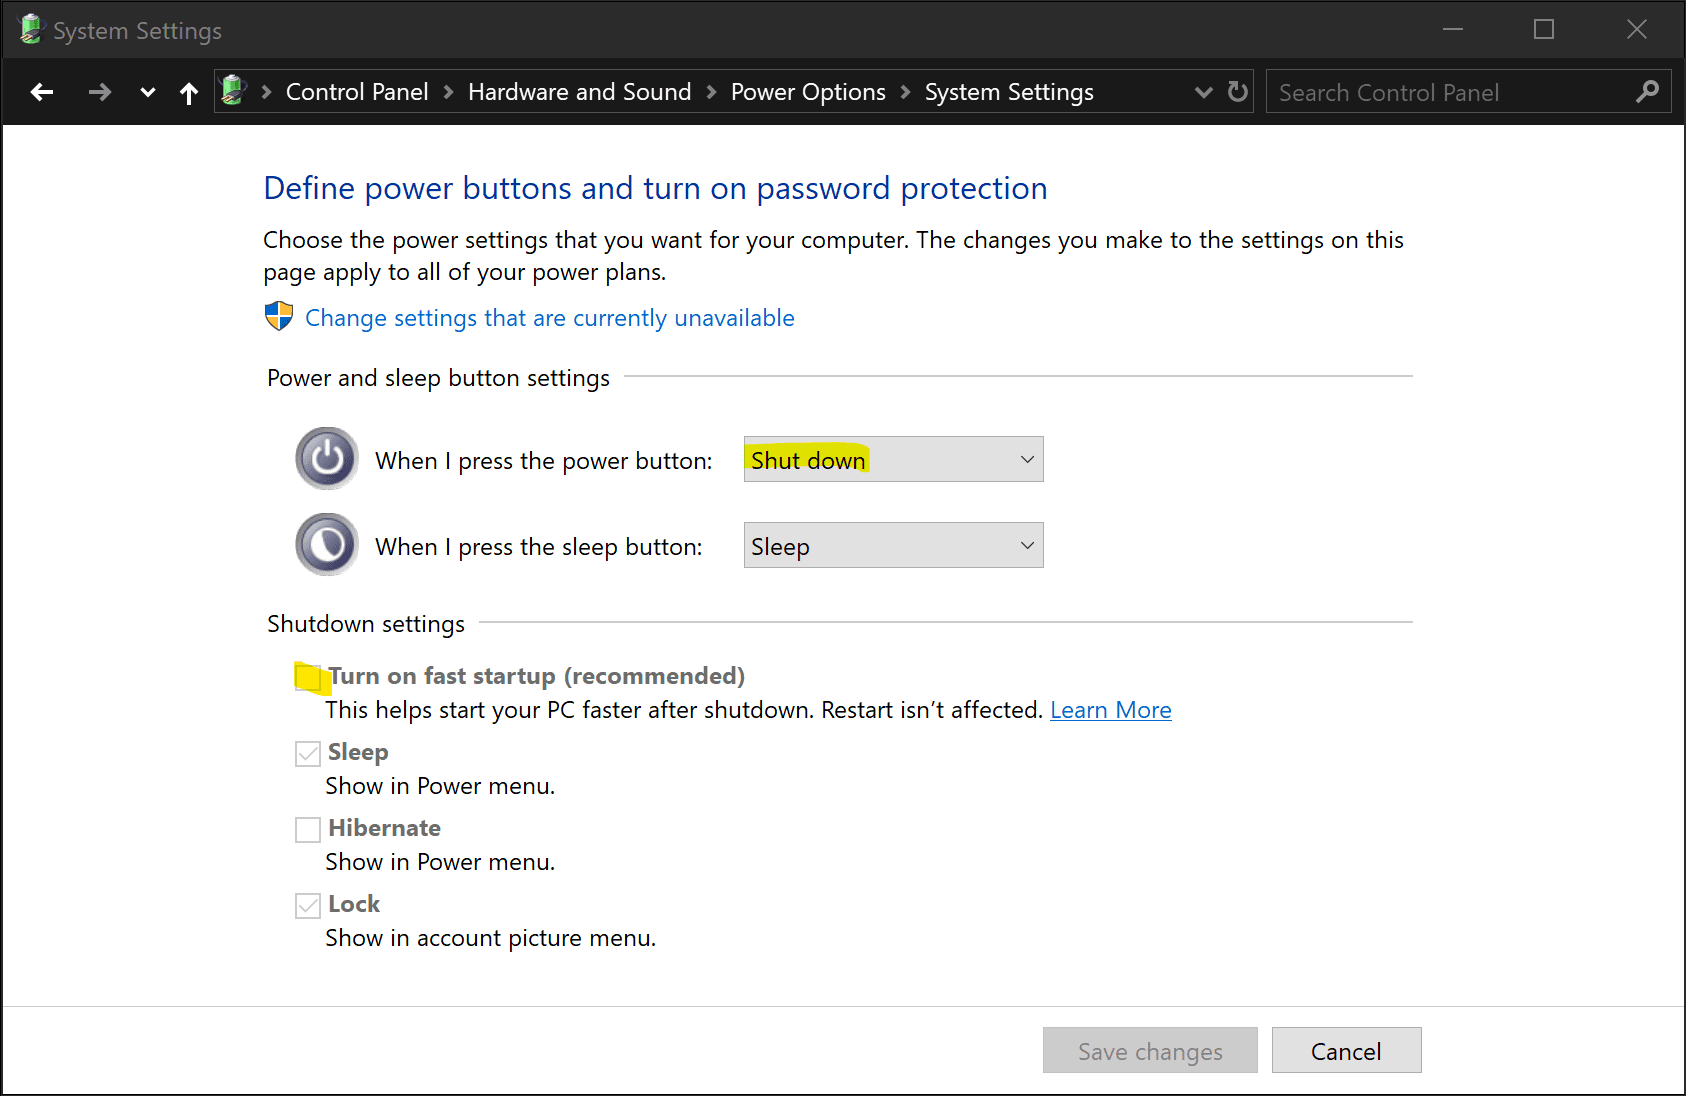
Task: Click the power button icon
Action: (x=327, y=459)
